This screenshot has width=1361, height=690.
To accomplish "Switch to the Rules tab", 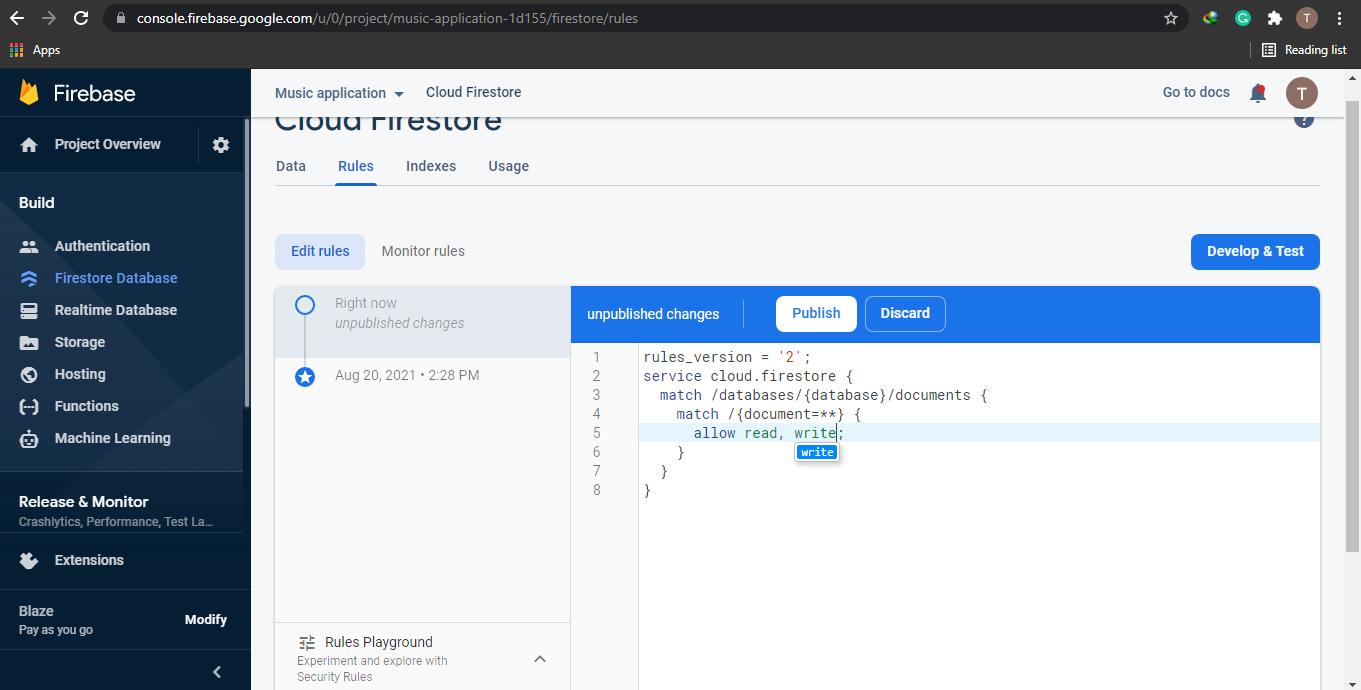I will (x=356, y=166).
